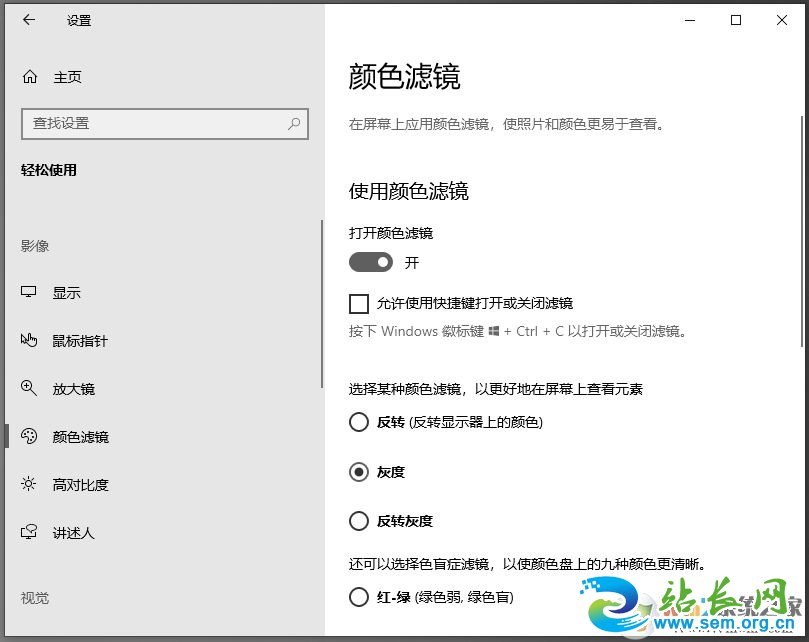Open the 讲述人 settings page
The image size is (809, 642).
75,532
